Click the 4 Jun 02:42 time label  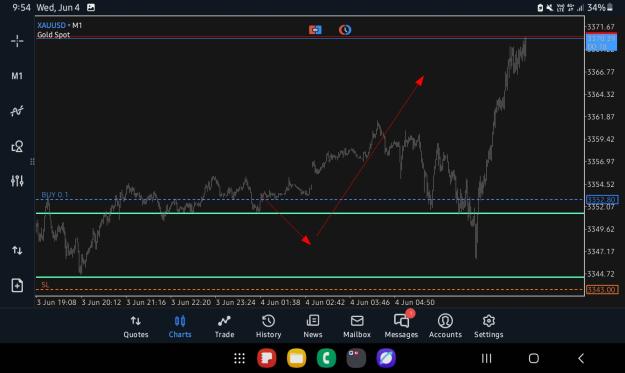tap(325, 302)
